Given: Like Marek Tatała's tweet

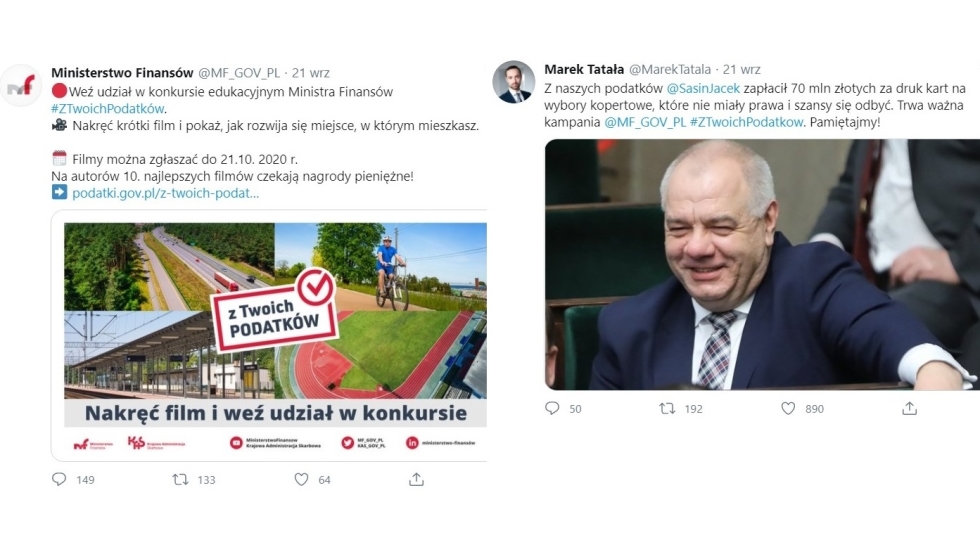Looking at the screenshot, I should [x=788, y=408].
